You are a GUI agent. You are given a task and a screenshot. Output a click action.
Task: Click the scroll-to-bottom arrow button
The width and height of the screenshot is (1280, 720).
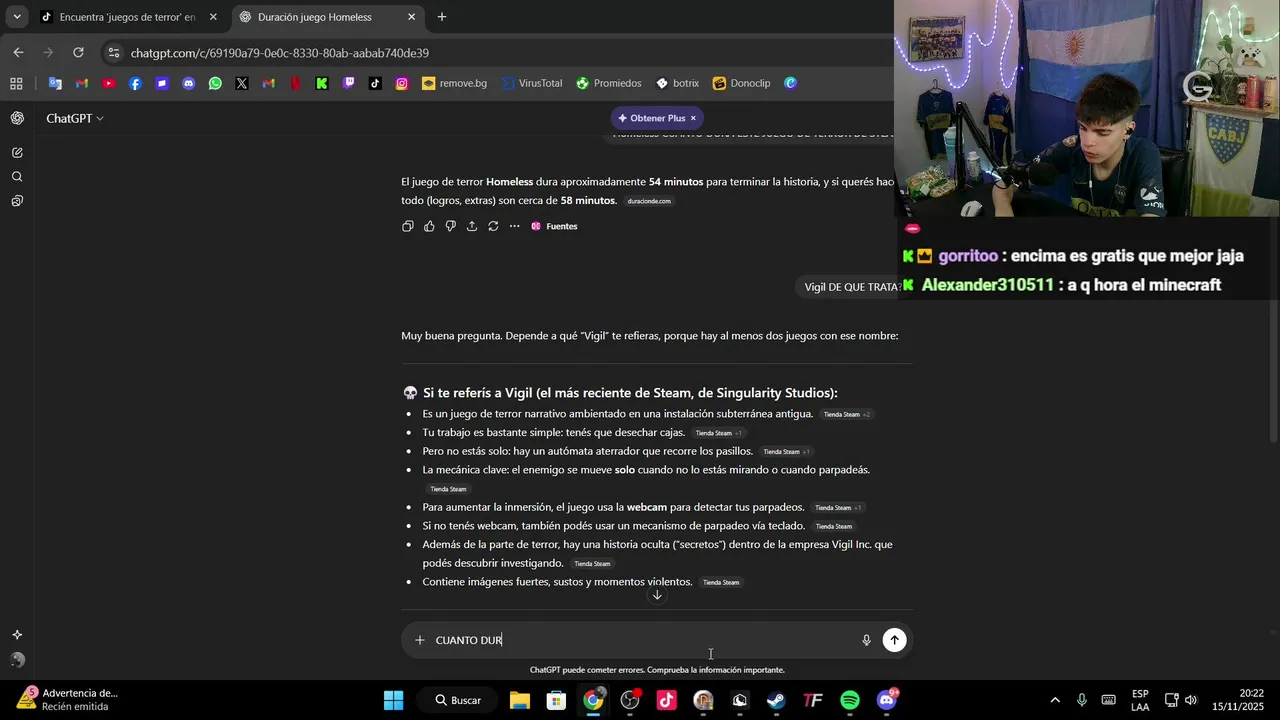(x=657, y=595)
